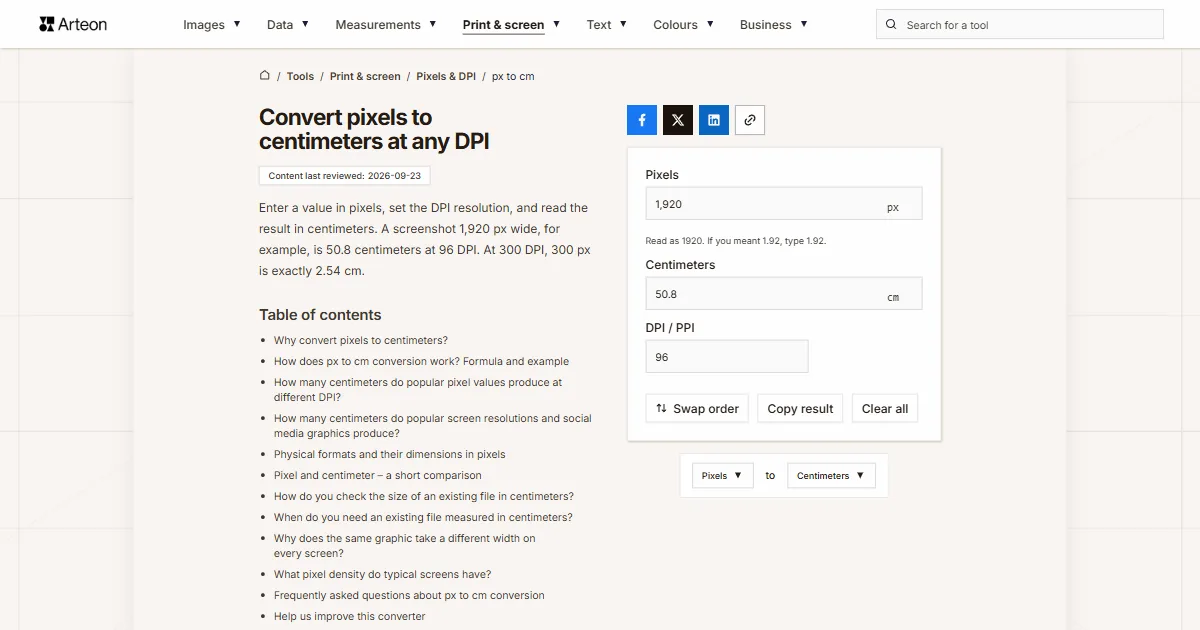
Task: Expand the Business menu
Action: click(x=774, y=25)
